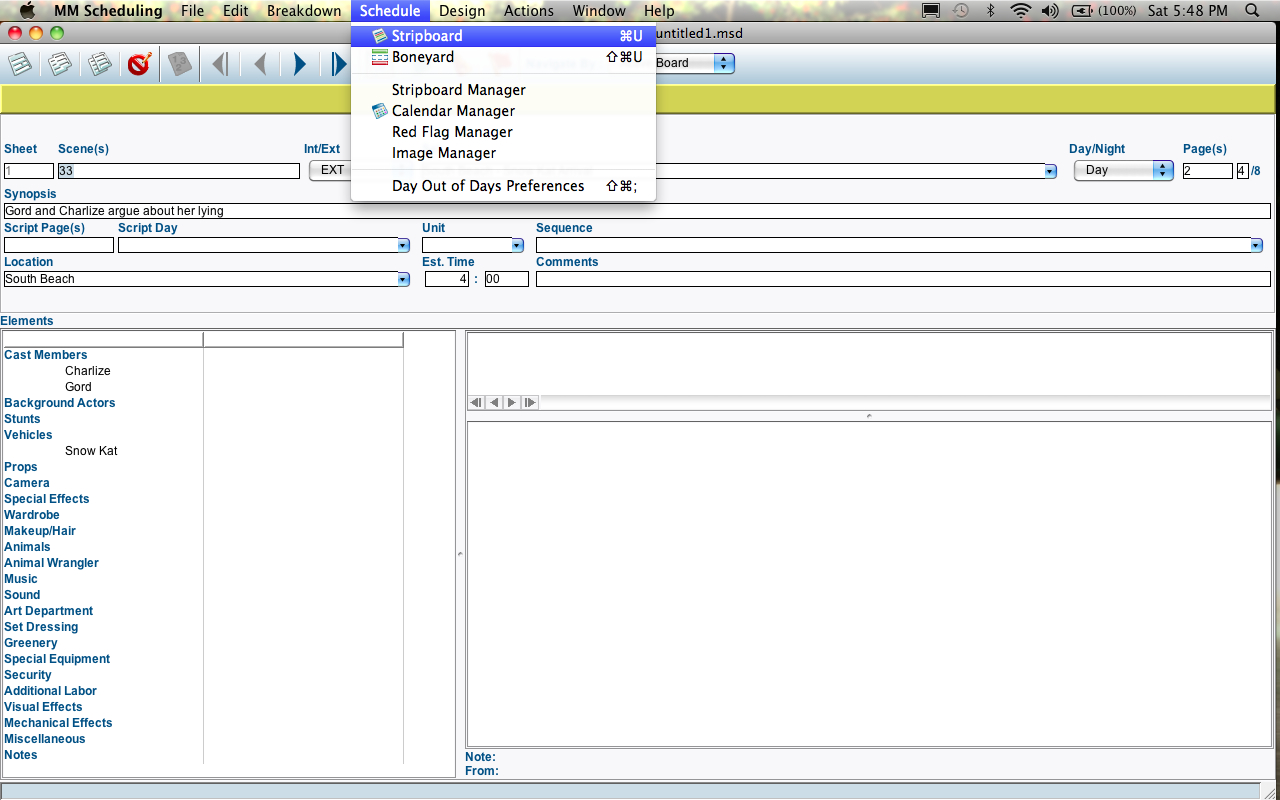Click the grayed renumber 123 toolbar icon
The height and width of the screenshot is (800, 1280).
pos(179,65)
